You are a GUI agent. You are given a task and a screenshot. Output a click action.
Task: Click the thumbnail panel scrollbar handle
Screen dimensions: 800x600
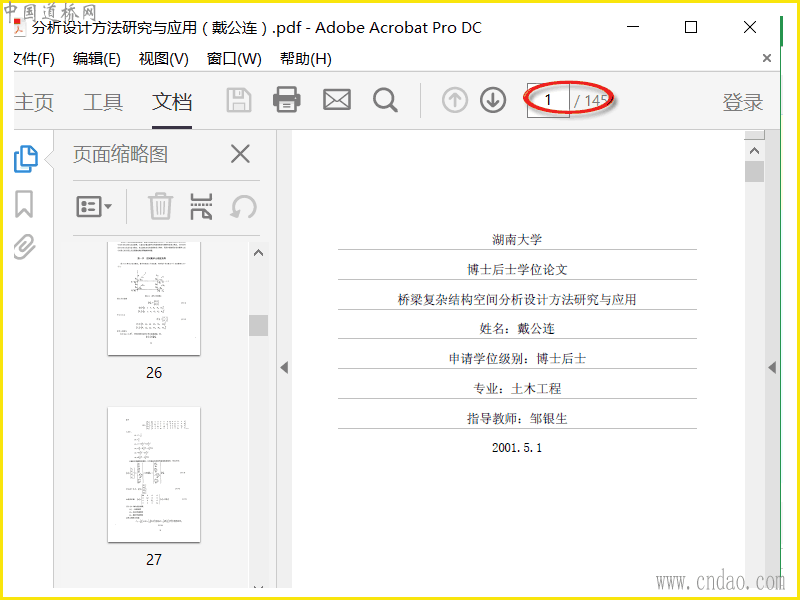coord(258,326)
